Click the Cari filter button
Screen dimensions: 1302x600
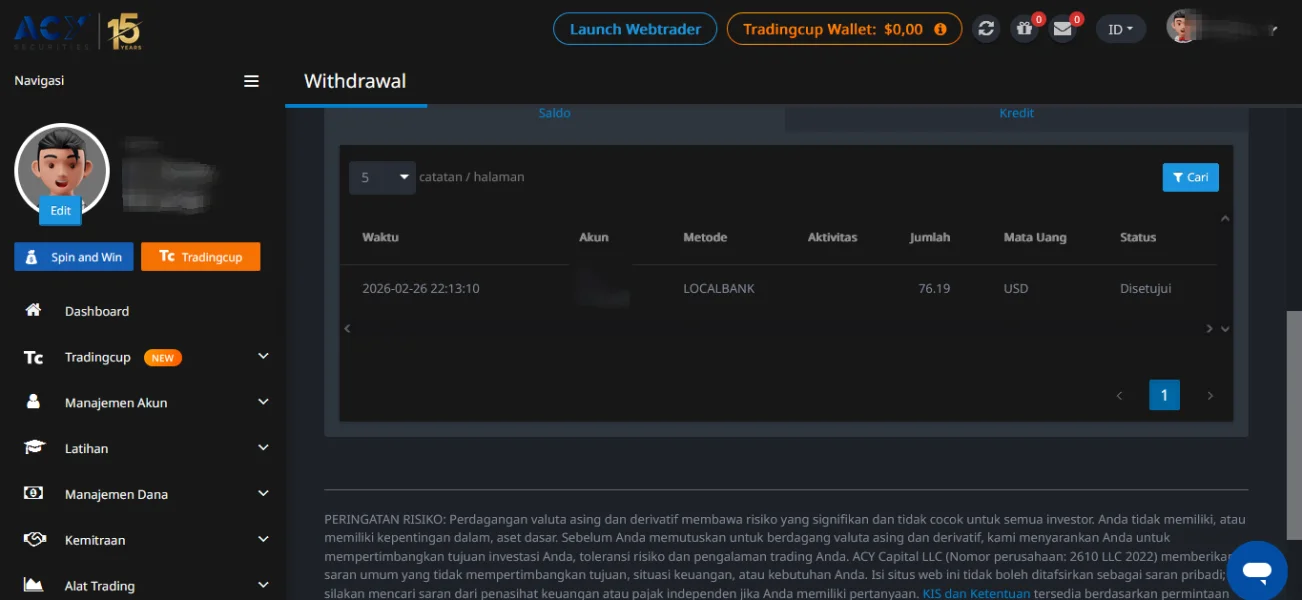1190,177
